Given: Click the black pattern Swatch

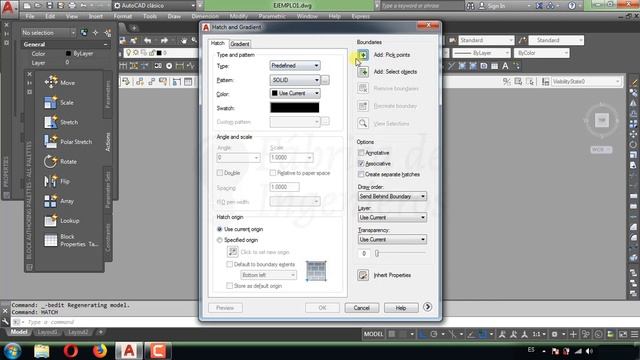Looking at the screenshot, I should click(x=295, y=107).
